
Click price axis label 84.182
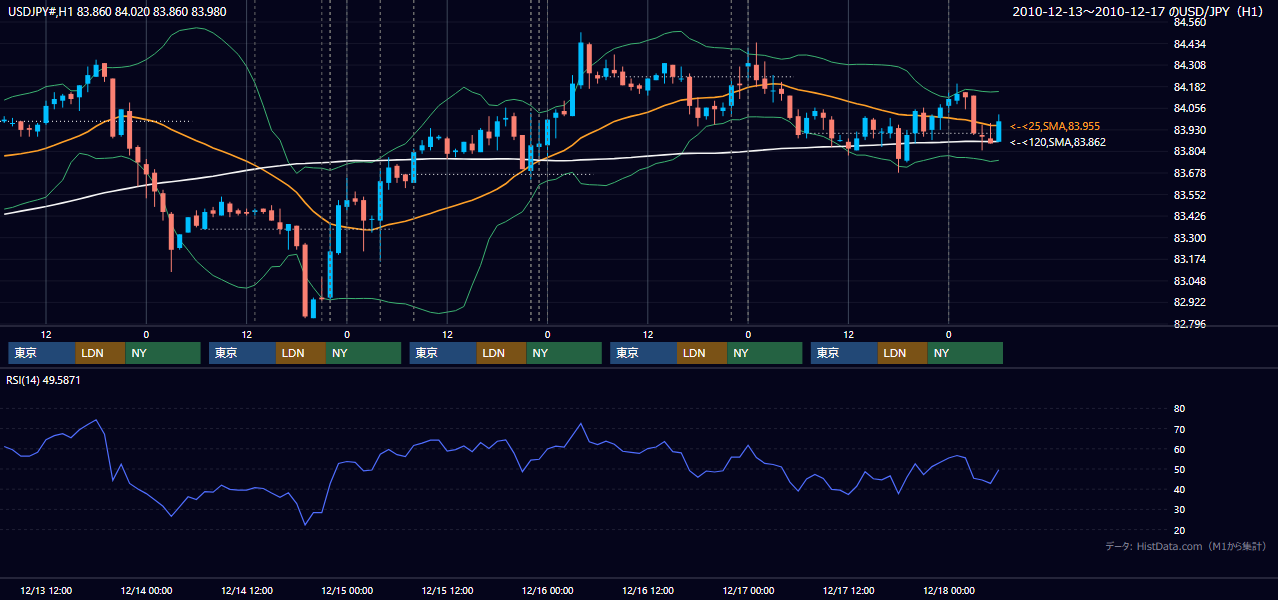point(1190,87)
